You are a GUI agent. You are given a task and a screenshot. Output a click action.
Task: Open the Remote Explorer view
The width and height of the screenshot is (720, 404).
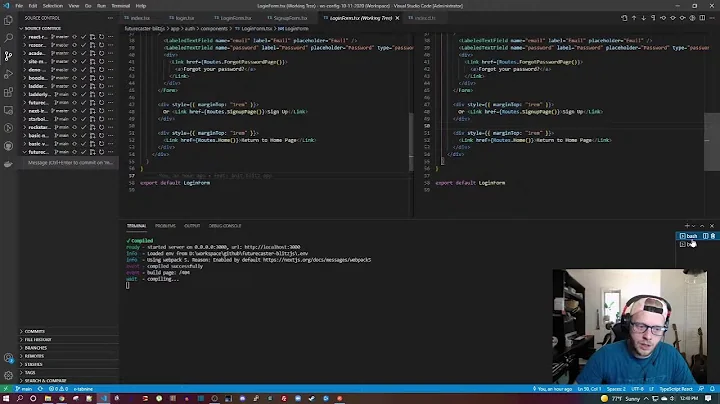click(x=8, y=110)
